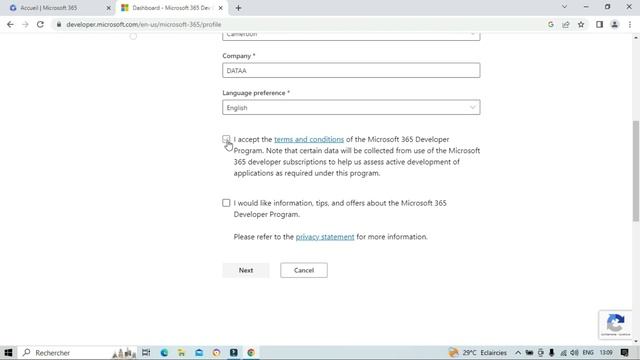Select the Dashboard Microsoft 365 Dev tab

click(x=171, y=8)
